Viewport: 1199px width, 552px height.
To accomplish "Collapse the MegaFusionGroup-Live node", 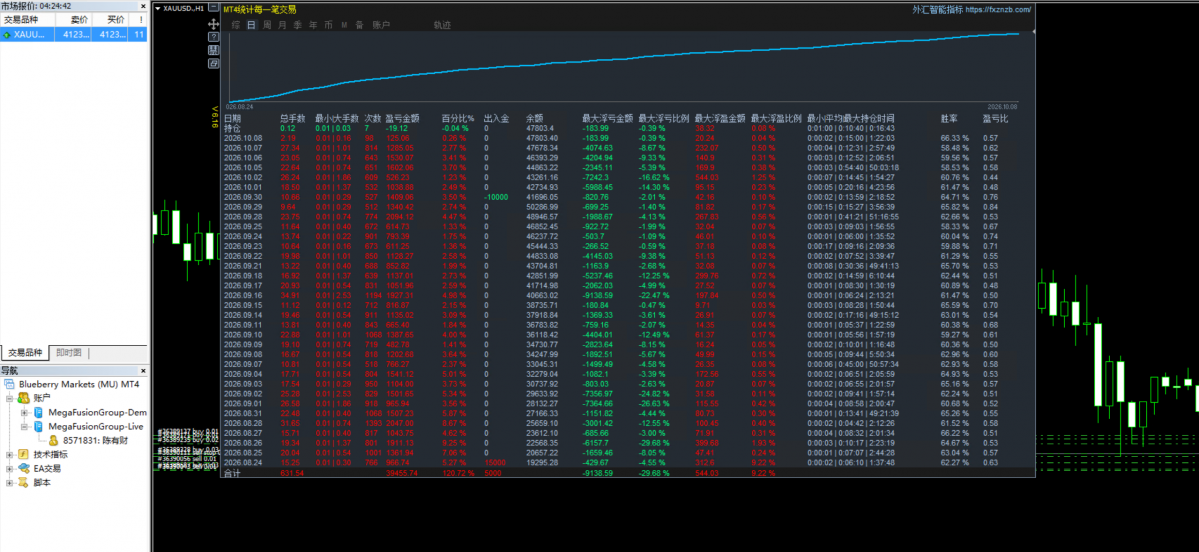I will pos(24,426).
